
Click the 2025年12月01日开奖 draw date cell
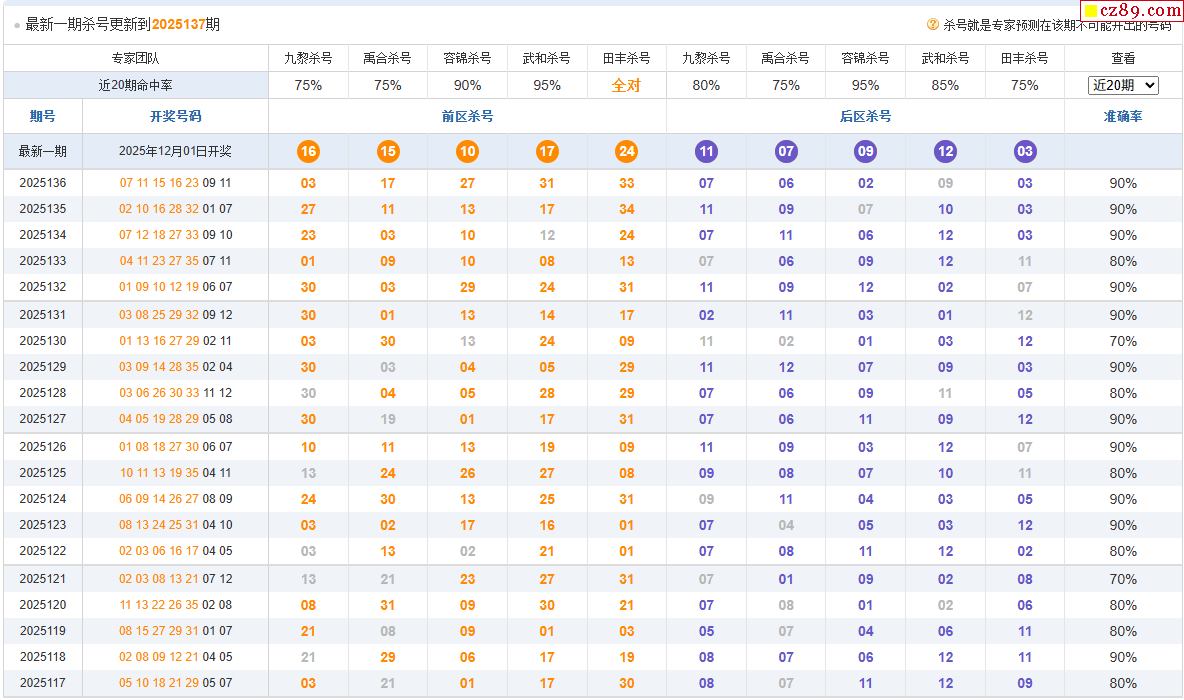tap(175, 152)
